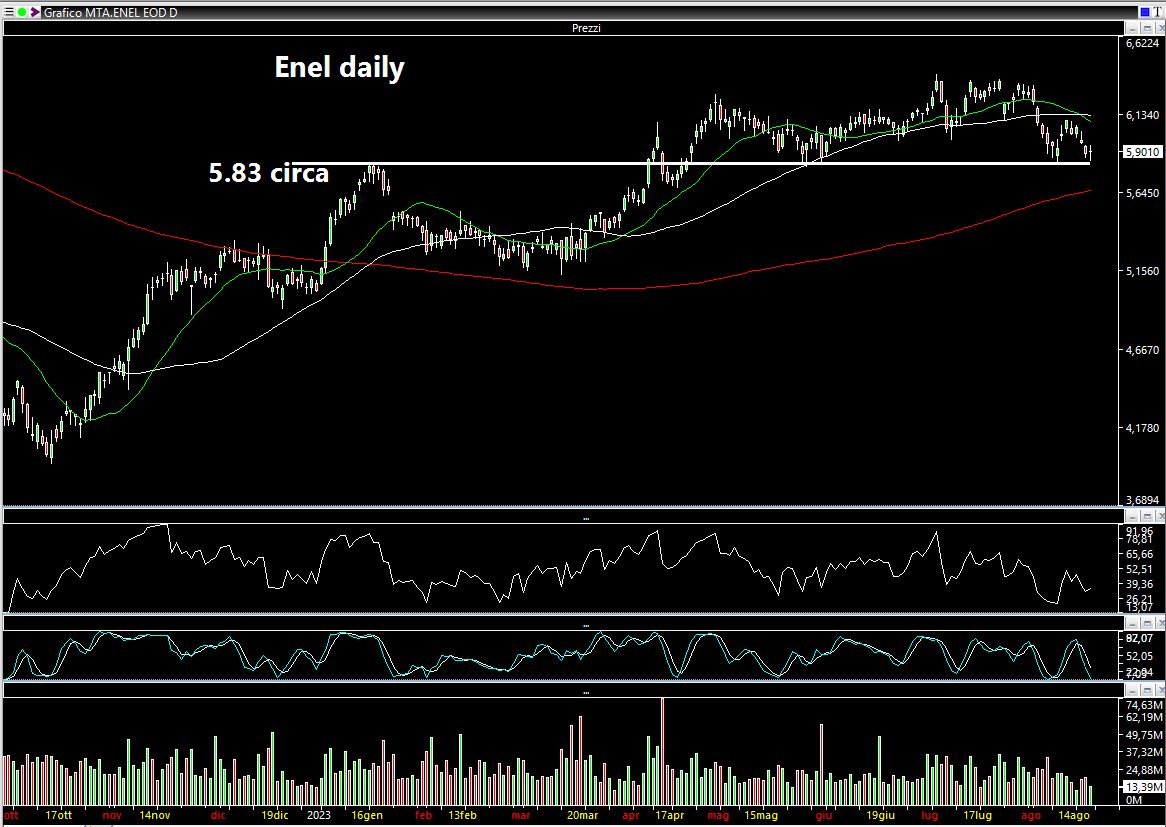Click the blue square icon at top right
The height and width of the screenshot is (827, 1166).
pos(1145,12)
